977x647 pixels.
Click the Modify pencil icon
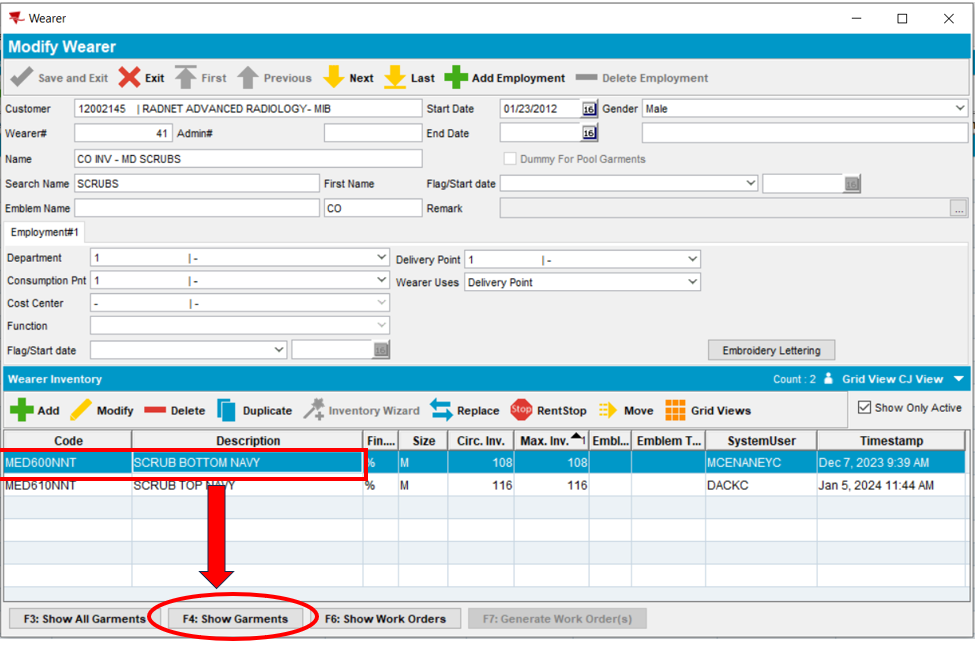[x=81, y=410]
